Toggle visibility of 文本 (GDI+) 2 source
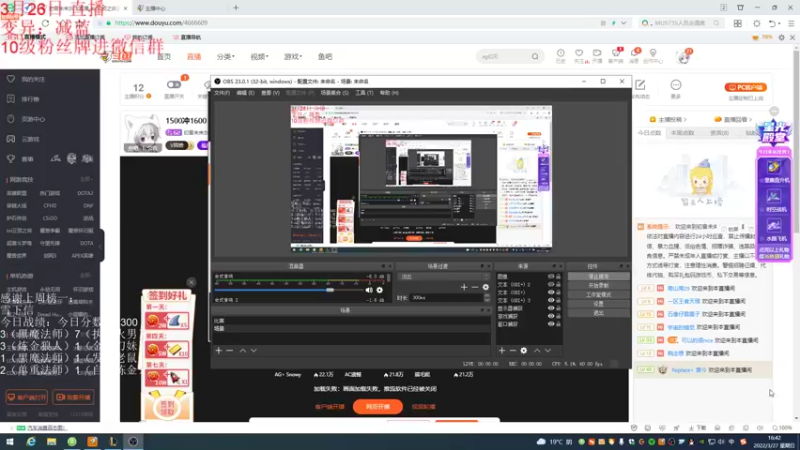The width and height of the screenshot is (800, 450). [x=551, y=285]
